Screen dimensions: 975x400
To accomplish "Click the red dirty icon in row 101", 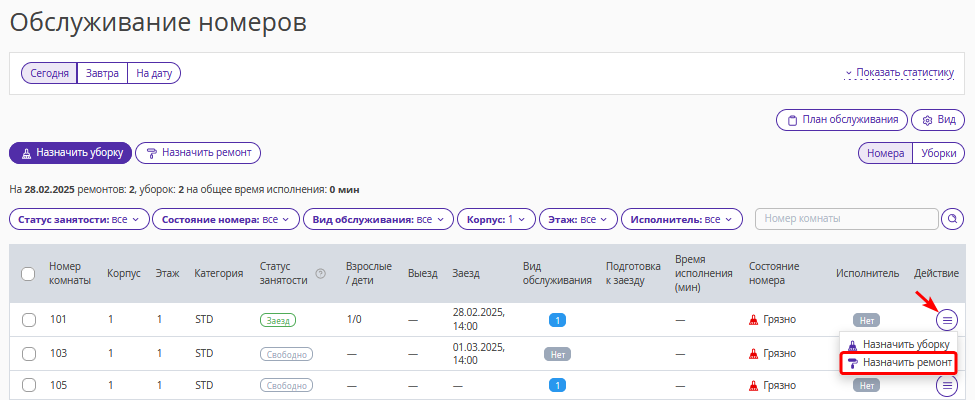I will (x=754, y=320).
